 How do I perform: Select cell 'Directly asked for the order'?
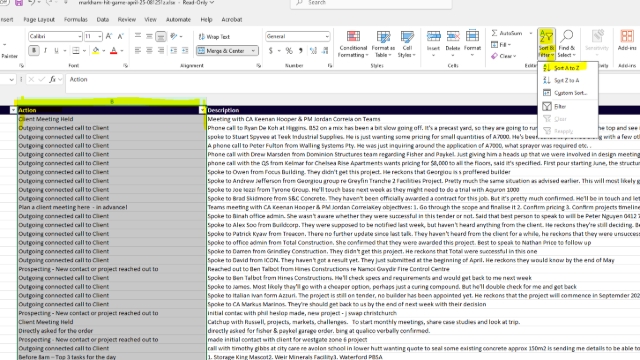[x=112, y=331]
